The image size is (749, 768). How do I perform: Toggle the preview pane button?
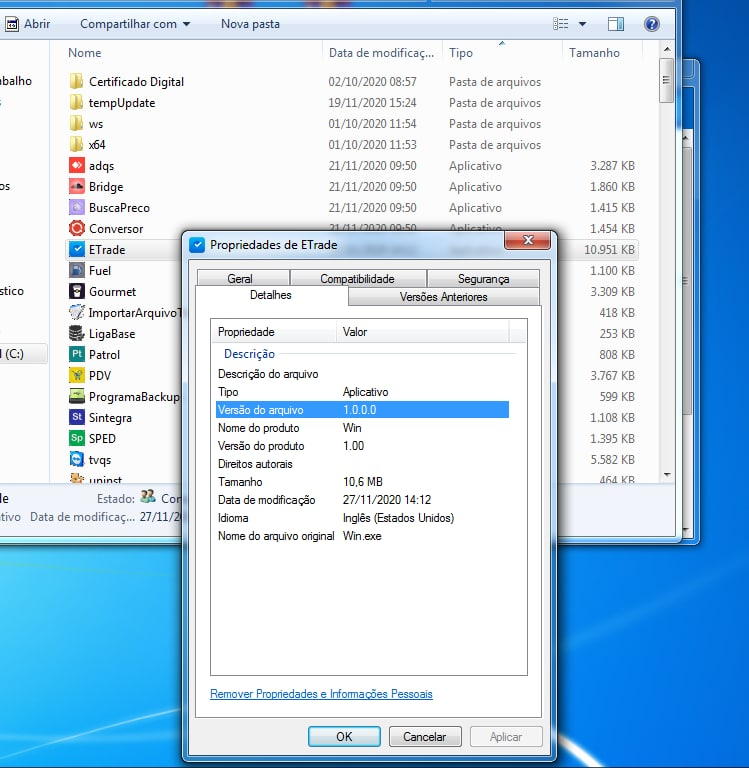(x=616, y=24)
